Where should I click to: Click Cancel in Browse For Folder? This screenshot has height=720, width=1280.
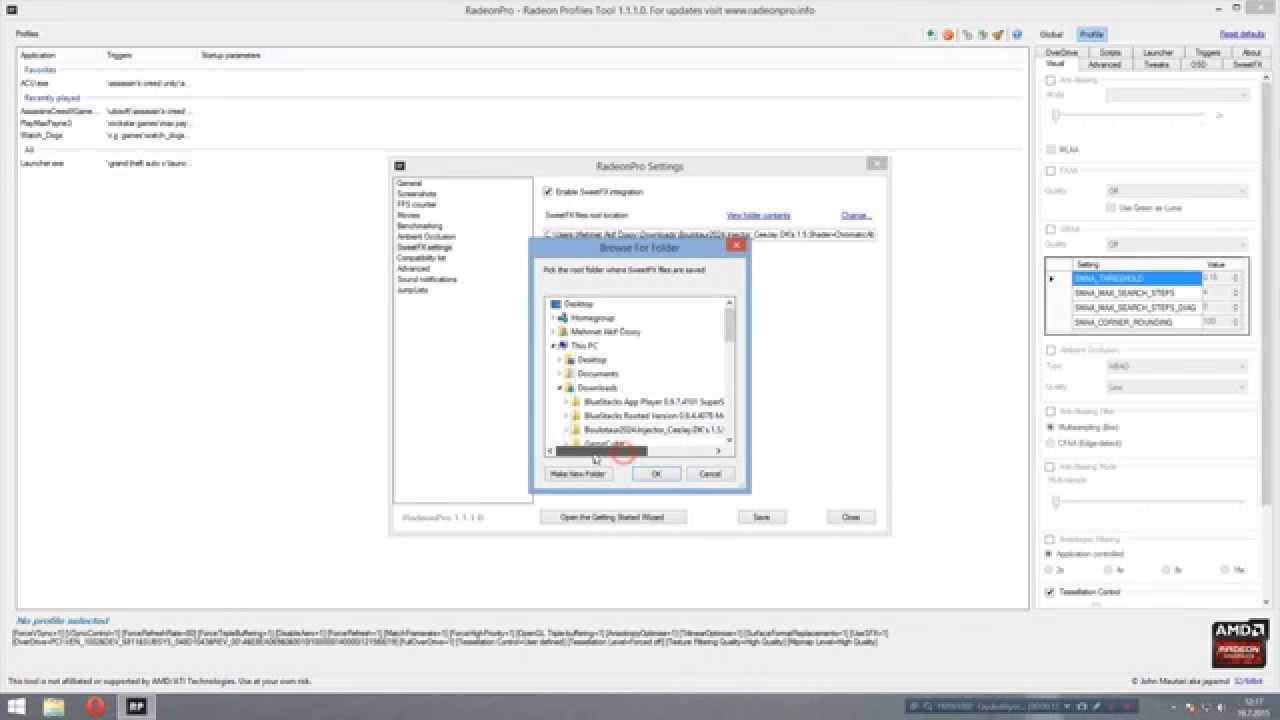[x=710, y=474]
